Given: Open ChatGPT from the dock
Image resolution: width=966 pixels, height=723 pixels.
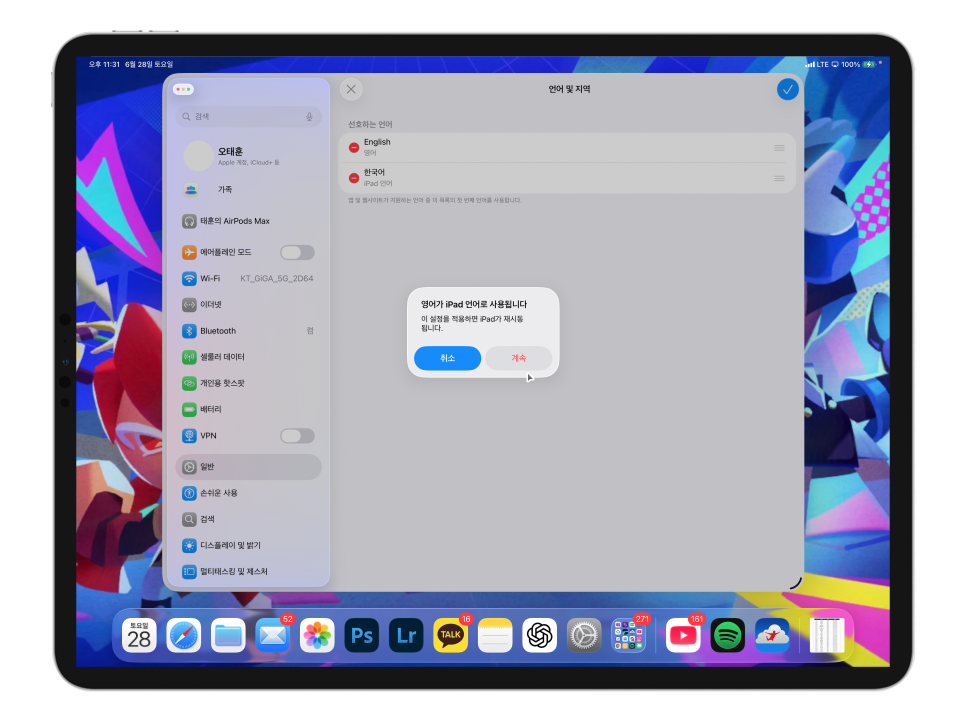Looking at the screenshot, I should [540, 636].
